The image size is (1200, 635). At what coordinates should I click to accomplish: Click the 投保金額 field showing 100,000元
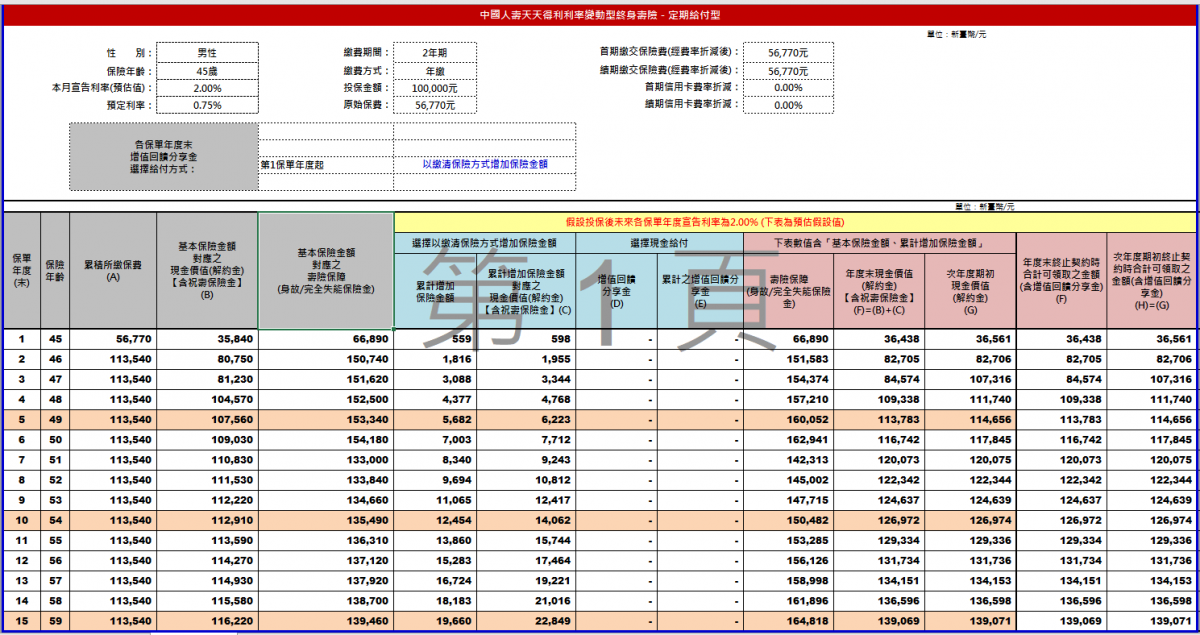coord(434,88)
